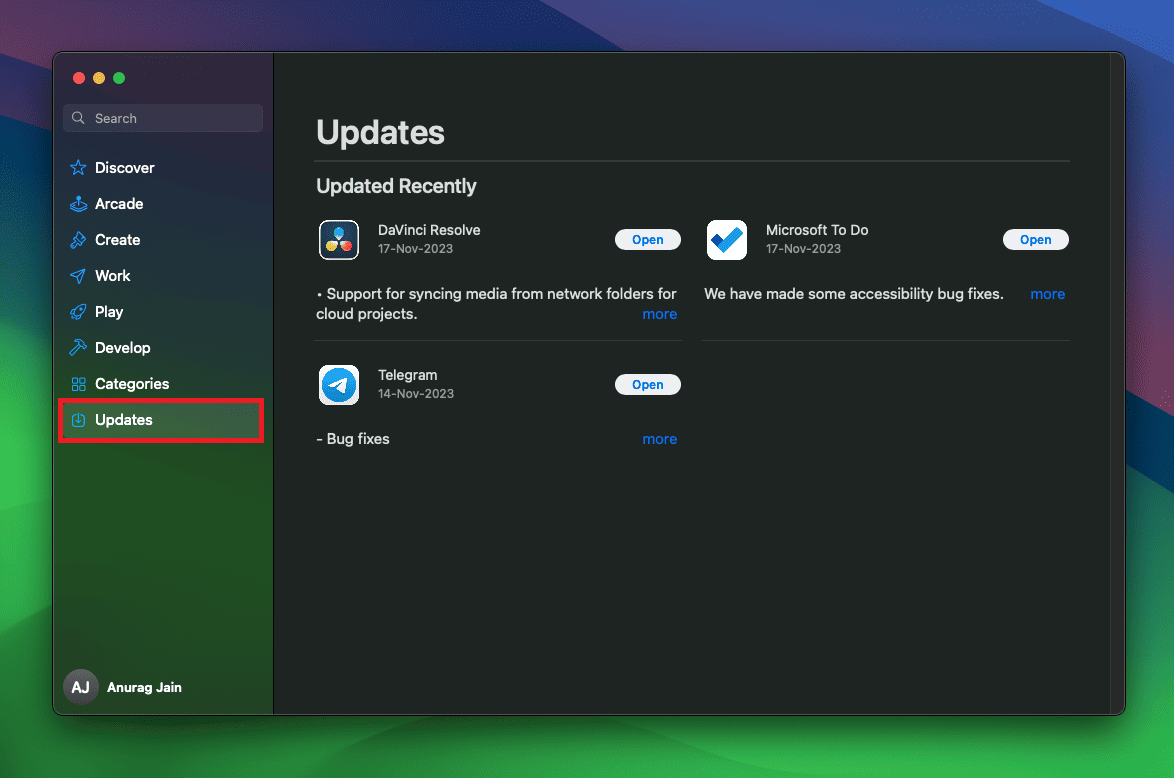
Task: Minimize the App Store window
Action: (99, 78)
